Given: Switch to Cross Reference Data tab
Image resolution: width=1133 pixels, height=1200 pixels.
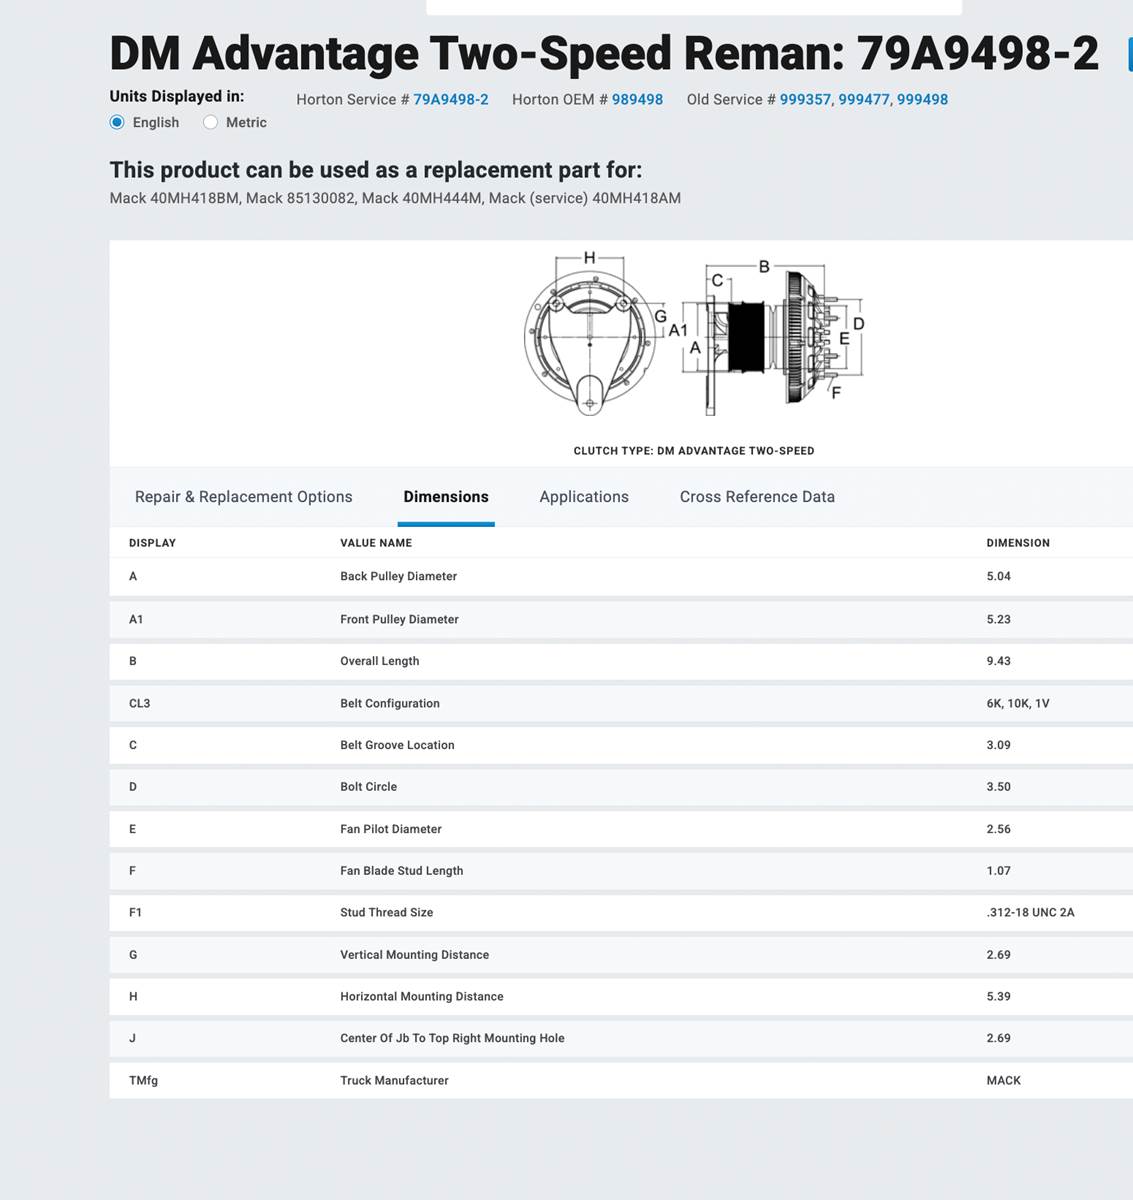Looking at the screenshot, I should [757, 497].
